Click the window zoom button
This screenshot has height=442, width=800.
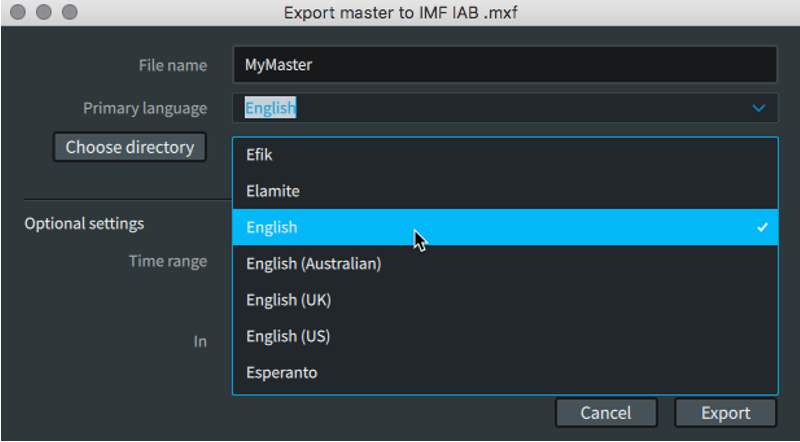click(69, 13)
